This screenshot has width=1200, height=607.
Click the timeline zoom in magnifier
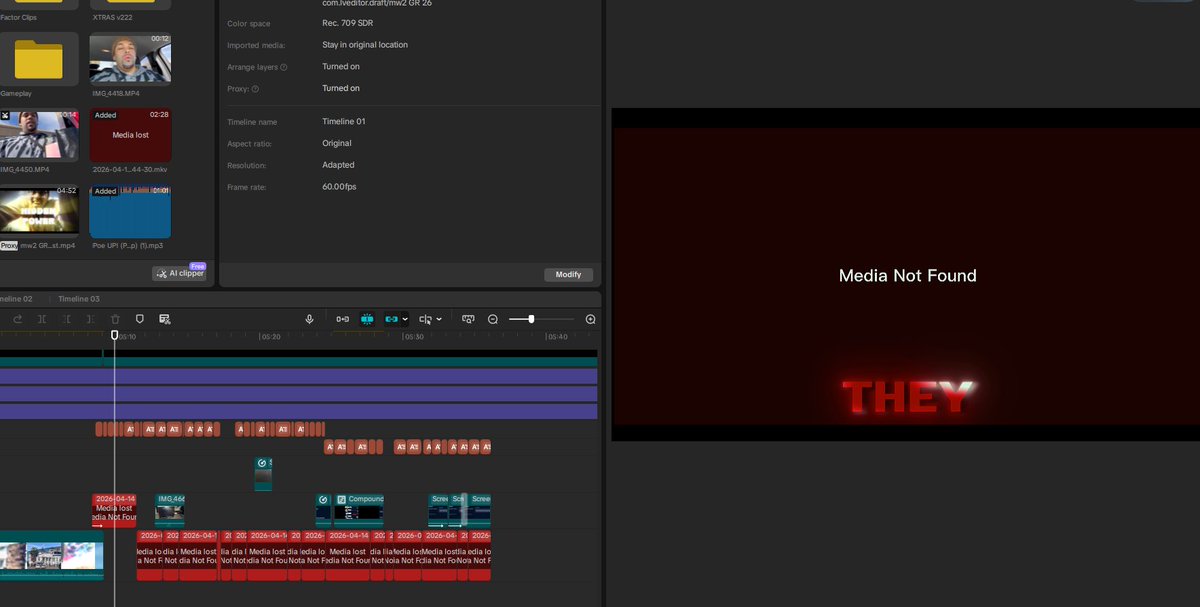click(x=591, y=319)
